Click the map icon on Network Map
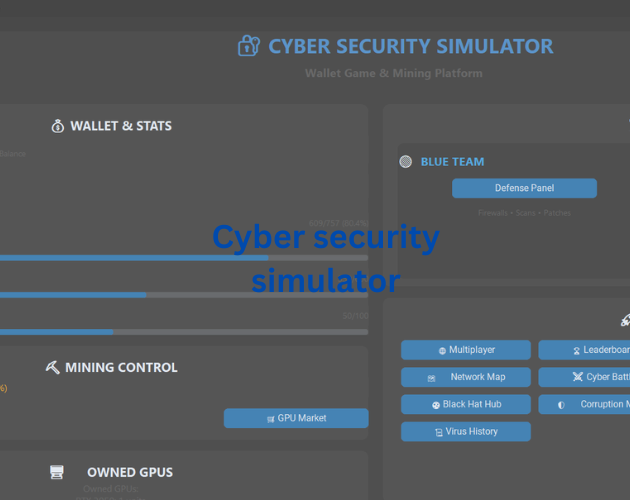The height and width of the screenshot is (500, 630). pyautogui.click(x=431, y=378)
